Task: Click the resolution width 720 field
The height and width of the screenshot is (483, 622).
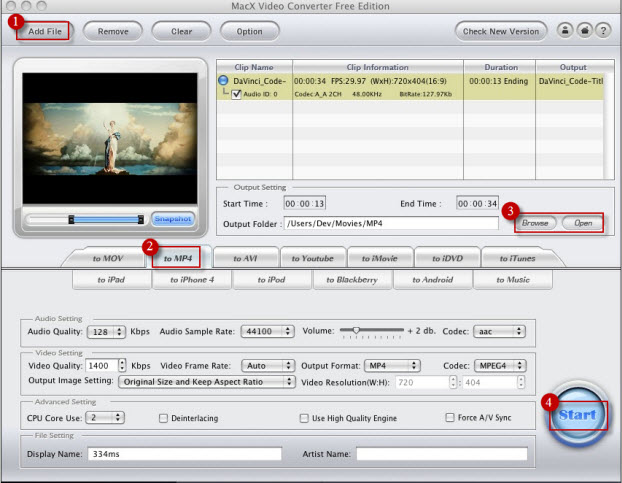Action: [x=422, y=382]
